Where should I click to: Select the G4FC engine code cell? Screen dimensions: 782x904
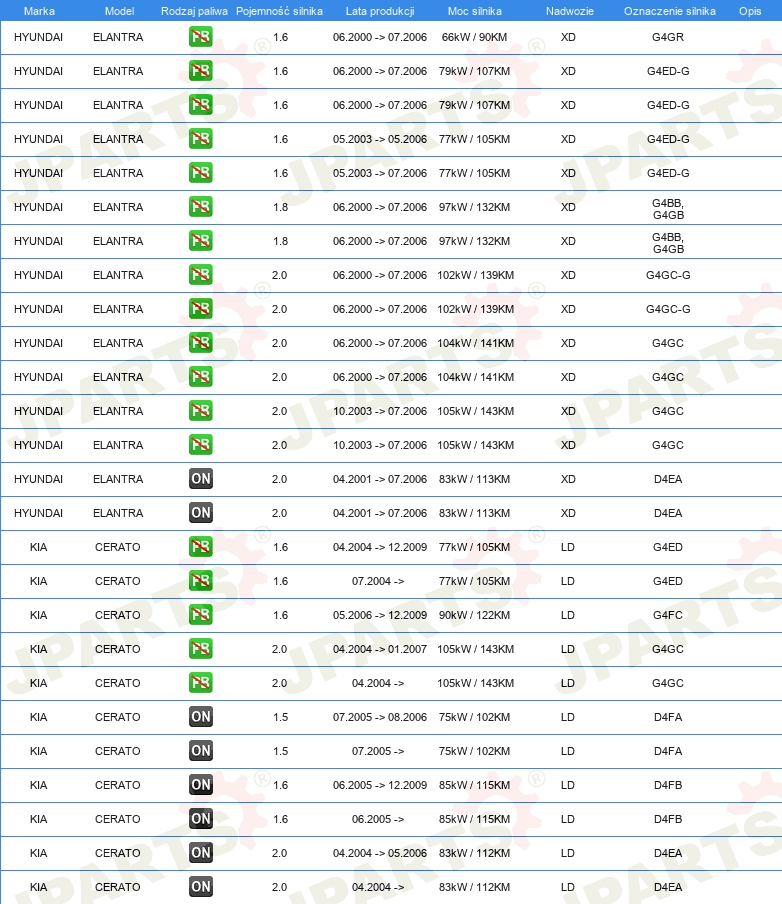pos(668,615)
